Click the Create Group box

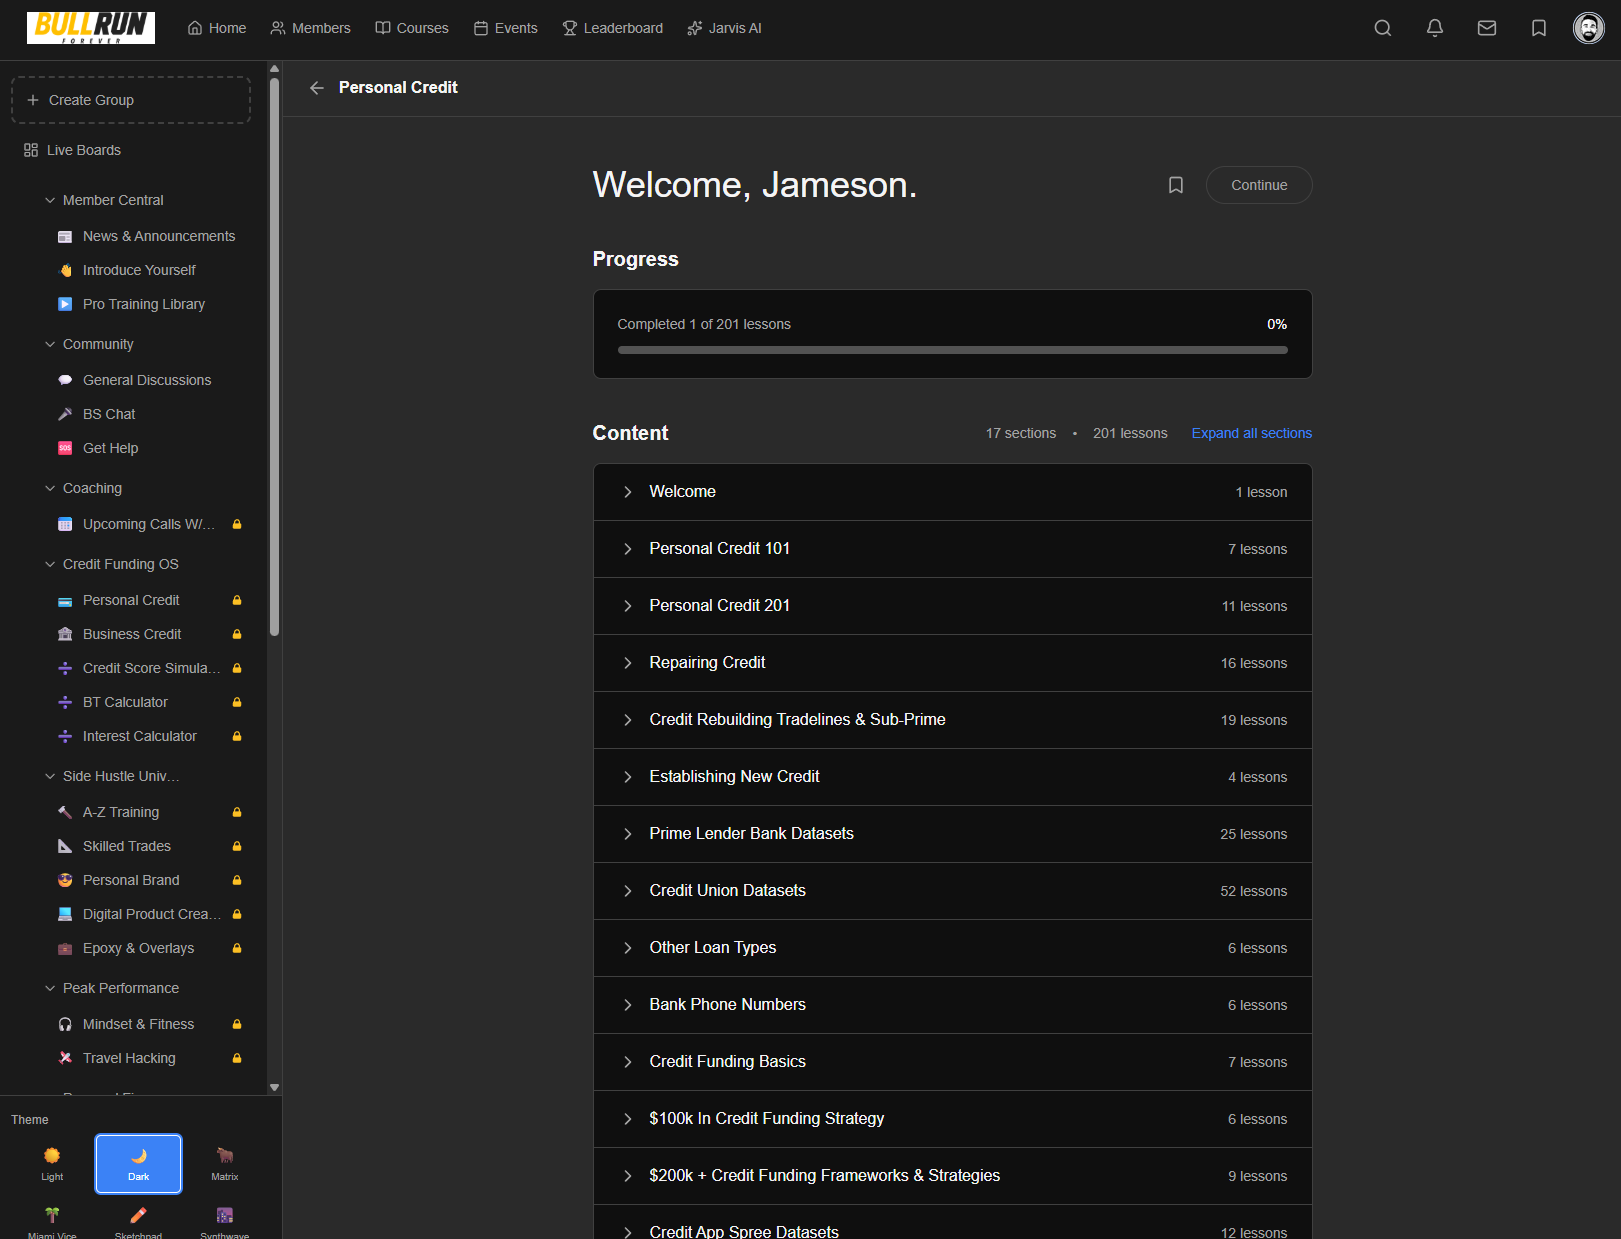tap(131, 100)
